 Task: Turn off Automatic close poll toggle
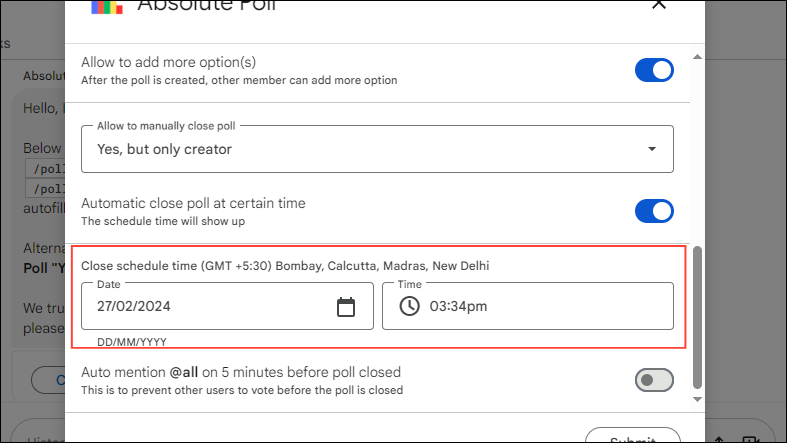pos(654,211)
